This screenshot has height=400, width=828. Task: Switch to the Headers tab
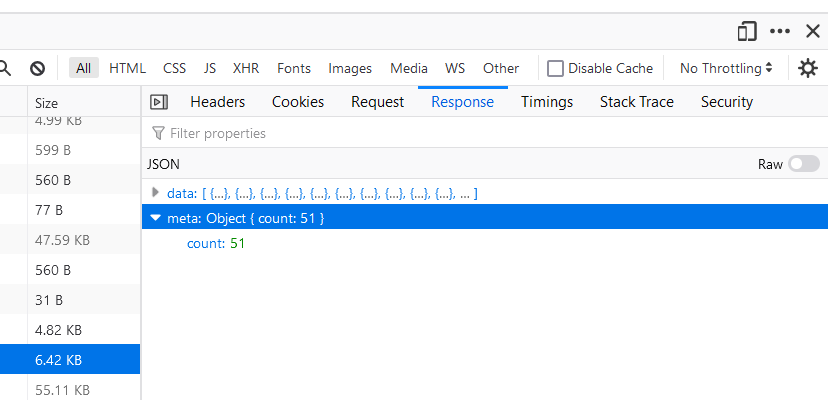pyautogui.click(x=218, y=102)
